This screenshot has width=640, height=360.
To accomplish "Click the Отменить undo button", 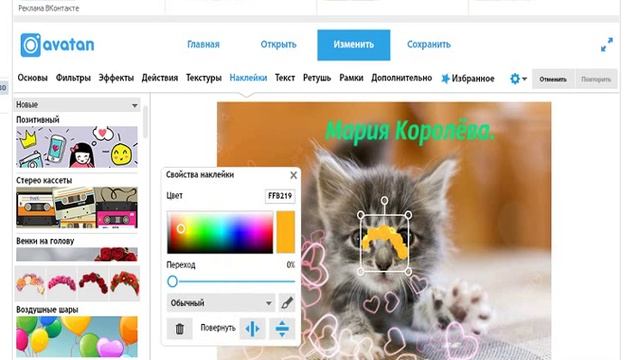I will click(x=553, y=79).
